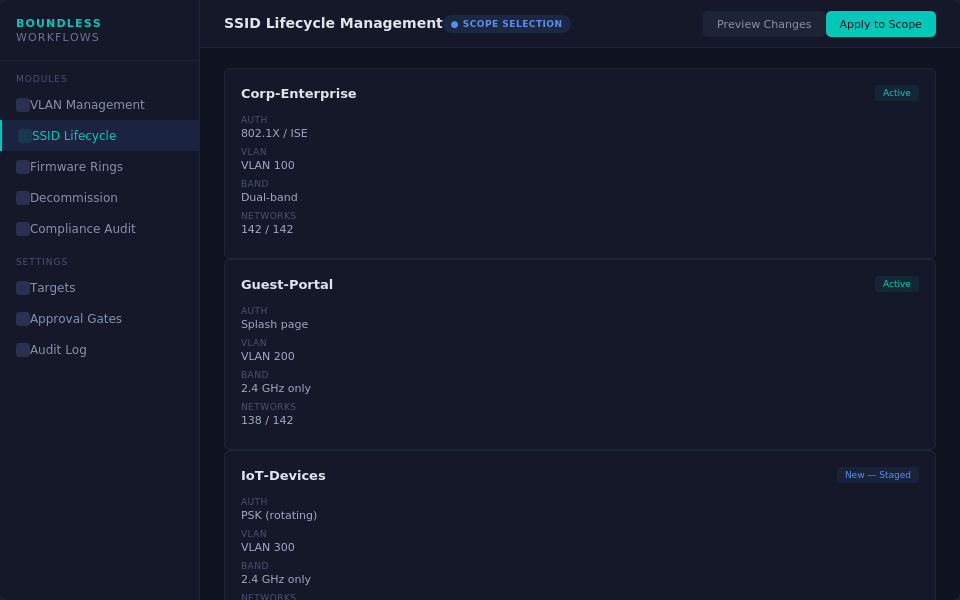The image size is (960, 600).
Task: Click the Compliance Audit icon
Action: [23, 229]
